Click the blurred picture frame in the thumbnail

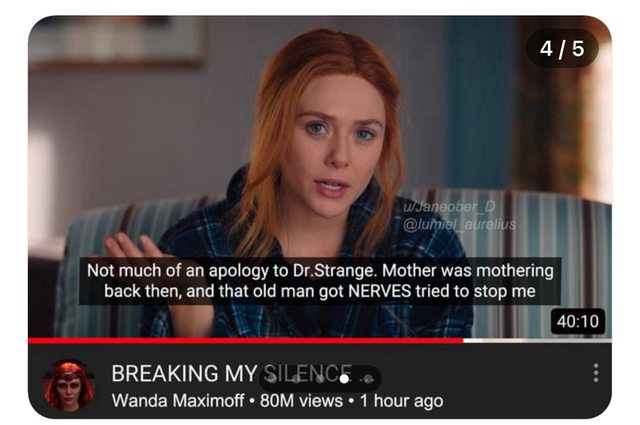pos(116,41)
